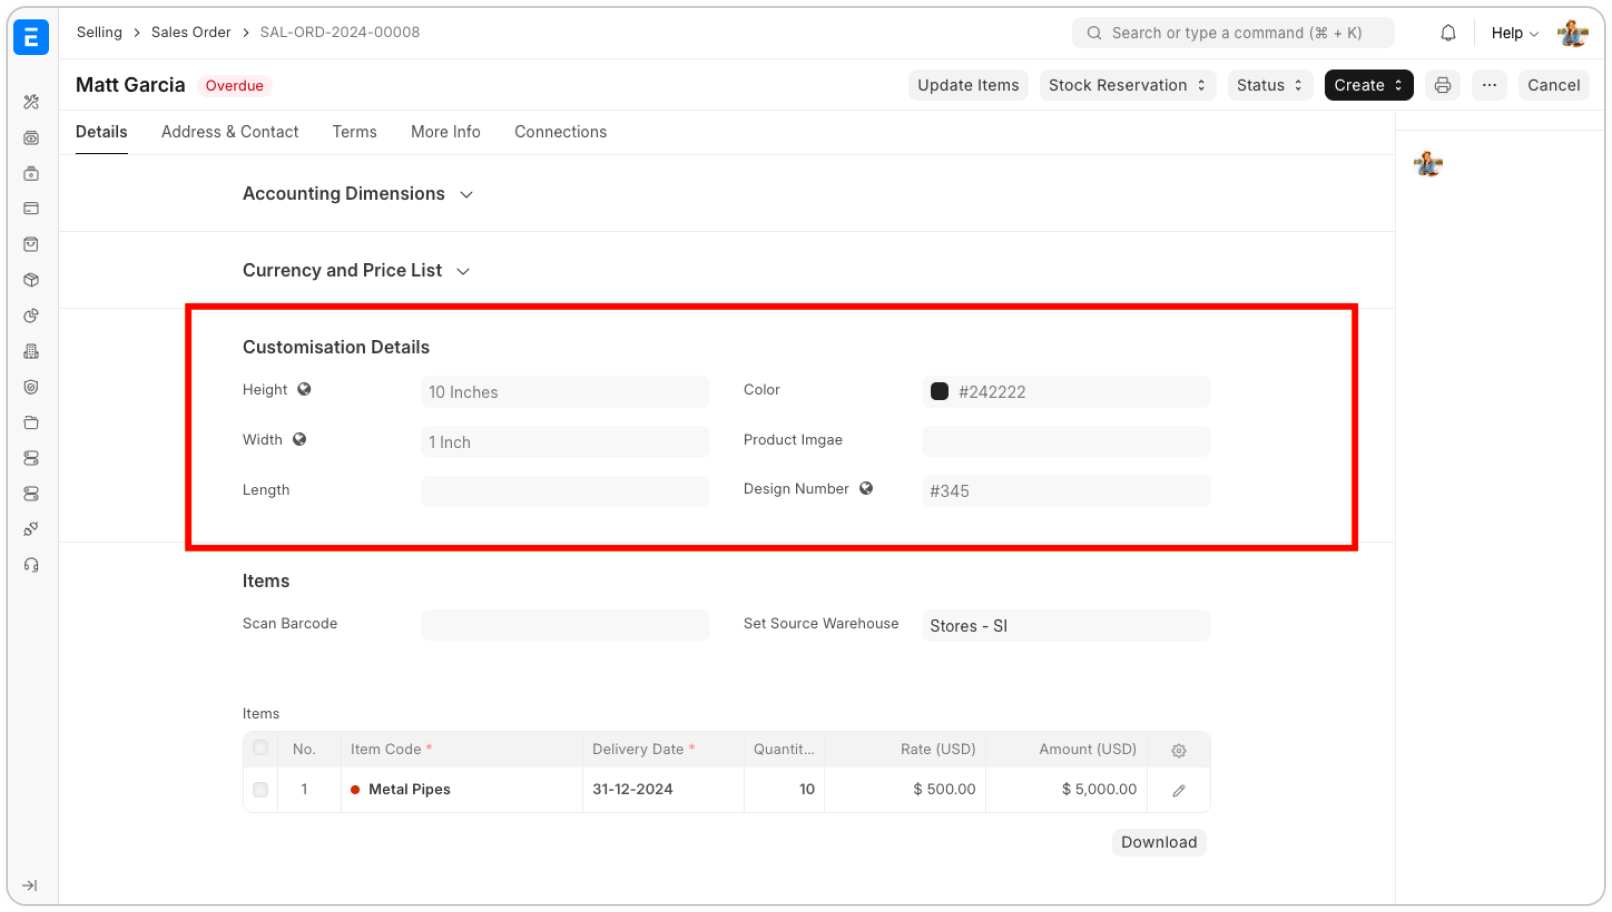Click the Set Source Warehouse field
This screenshot has width=1612, height=912.
[1066, 625]
